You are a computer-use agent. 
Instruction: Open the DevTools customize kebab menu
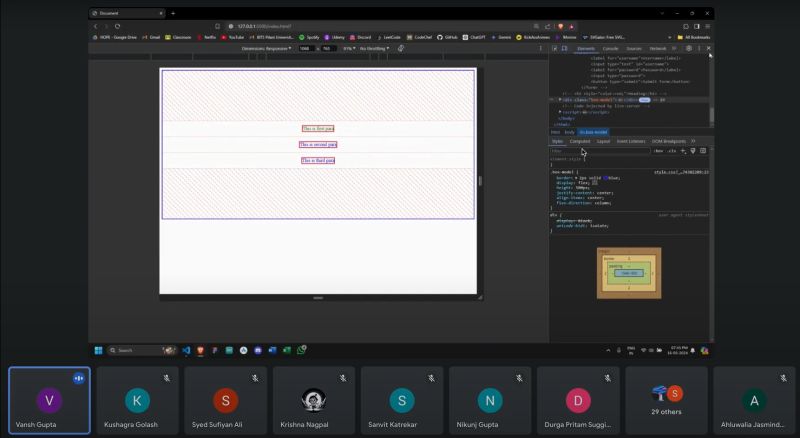point(699,48)
